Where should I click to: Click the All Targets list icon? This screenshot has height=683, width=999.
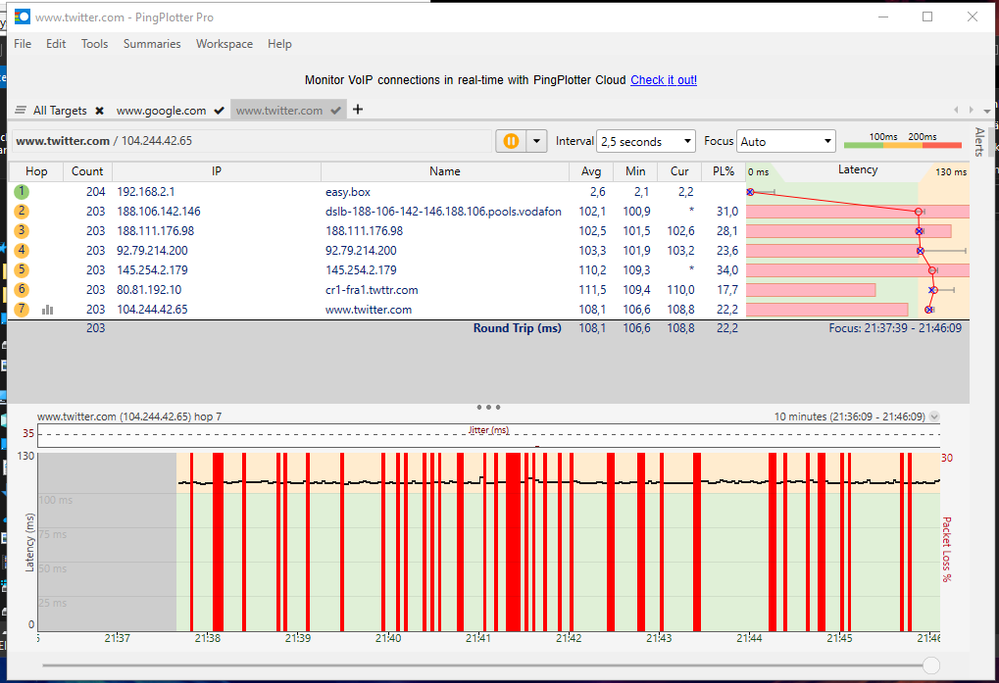tap(20, 110)
